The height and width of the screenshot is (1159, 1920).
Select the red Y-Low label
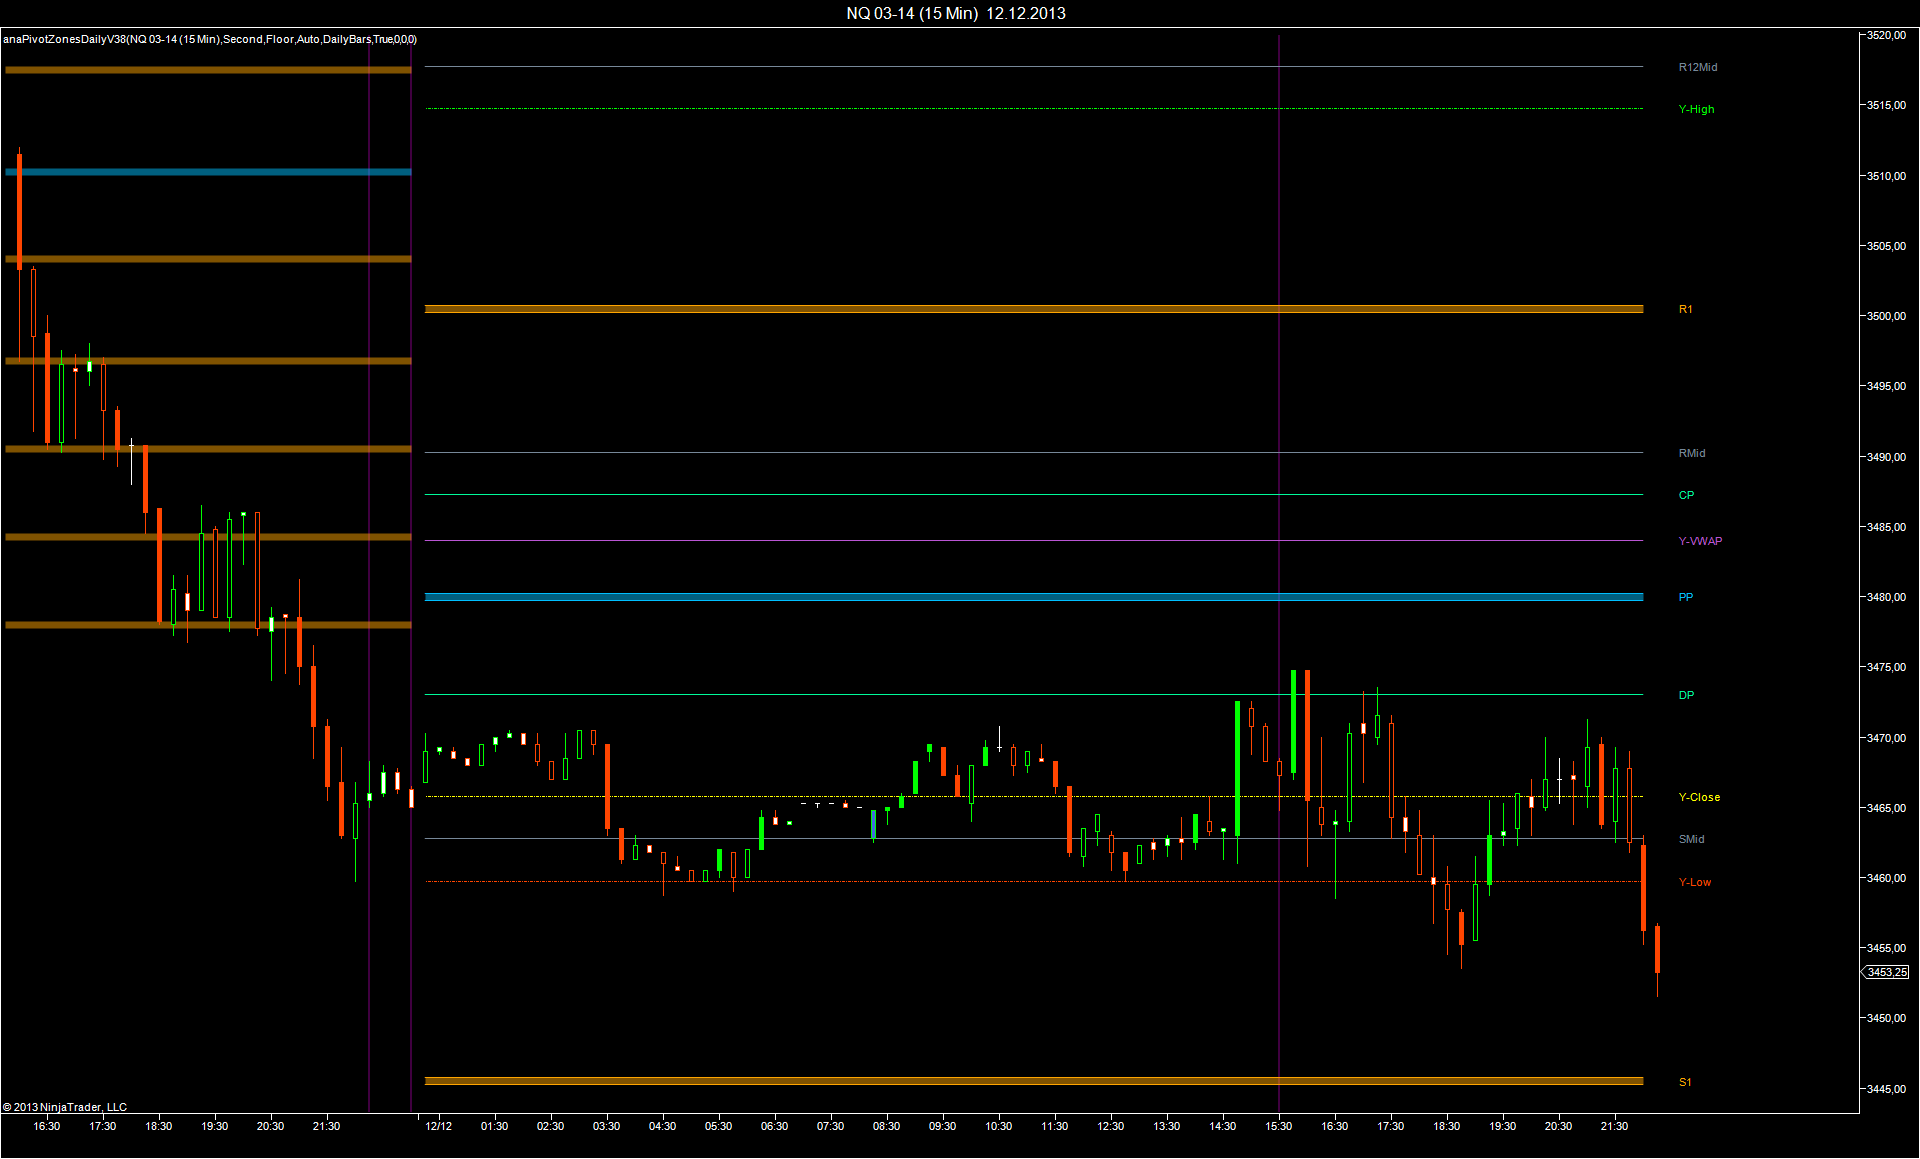tap(1694, 882)
